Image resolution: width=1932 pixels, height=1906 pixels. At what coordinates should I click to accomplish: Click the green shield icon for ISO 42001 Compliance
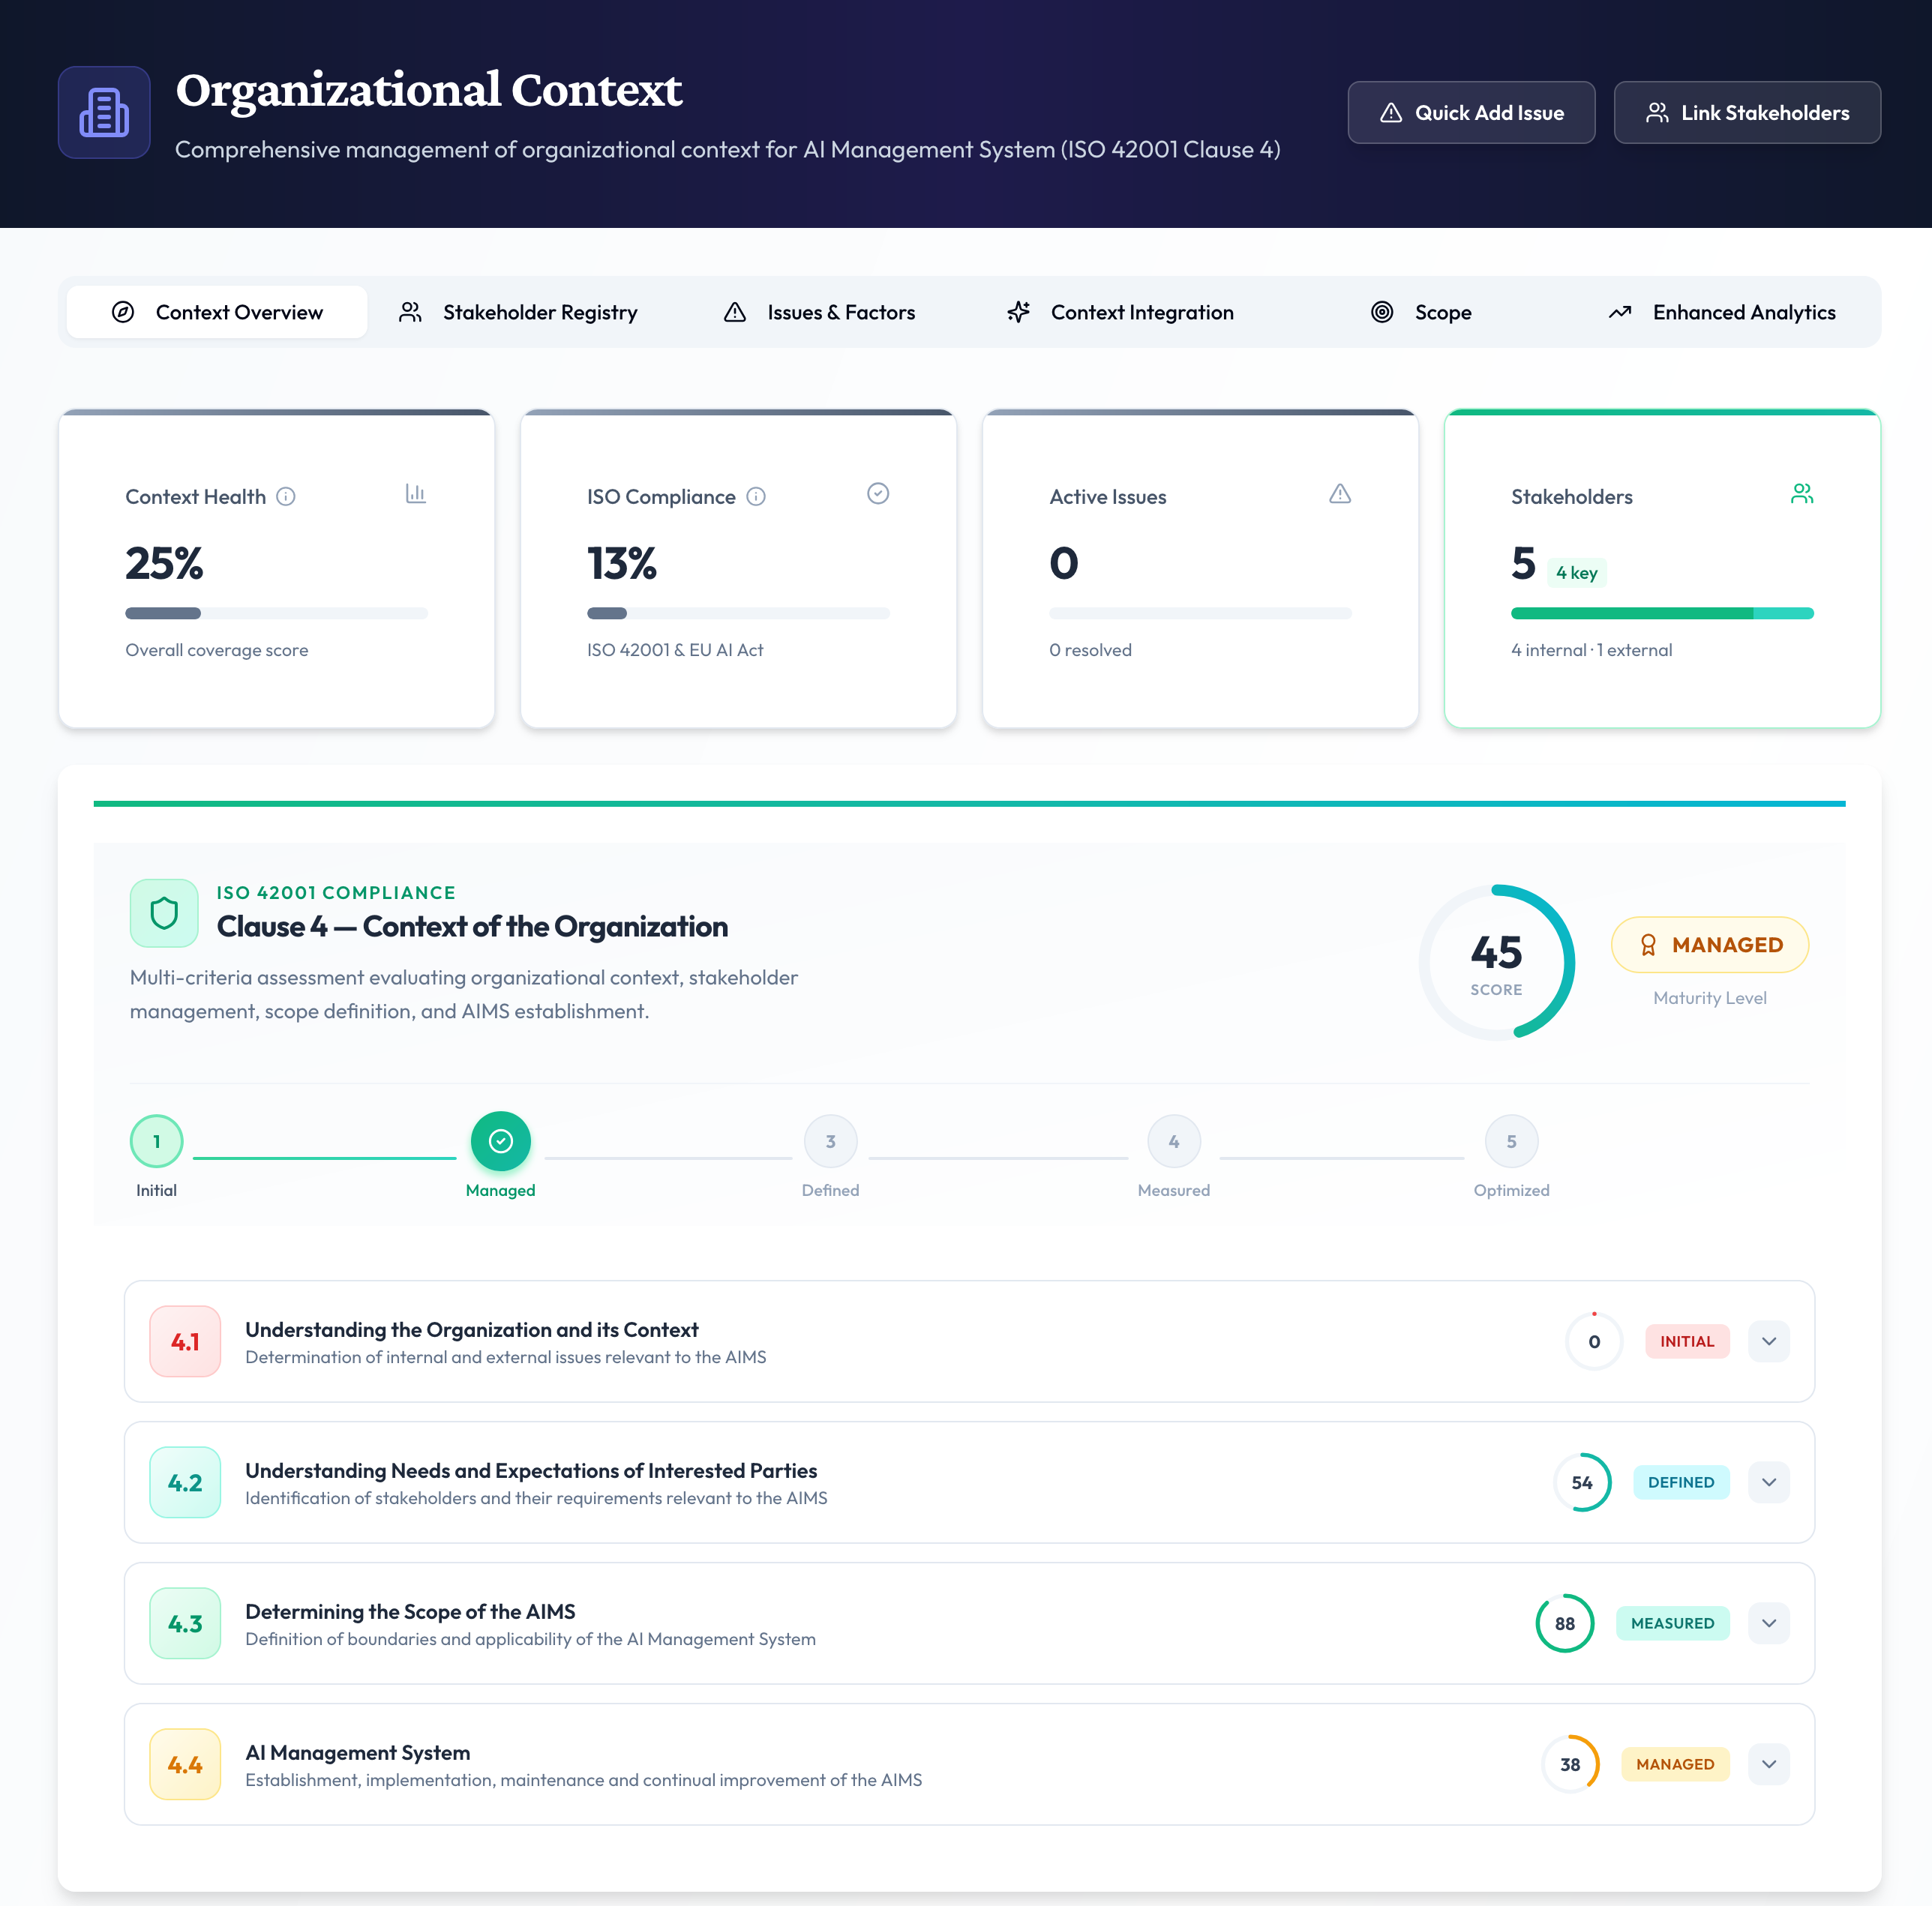pyautogui.click(x=163, y=912)
